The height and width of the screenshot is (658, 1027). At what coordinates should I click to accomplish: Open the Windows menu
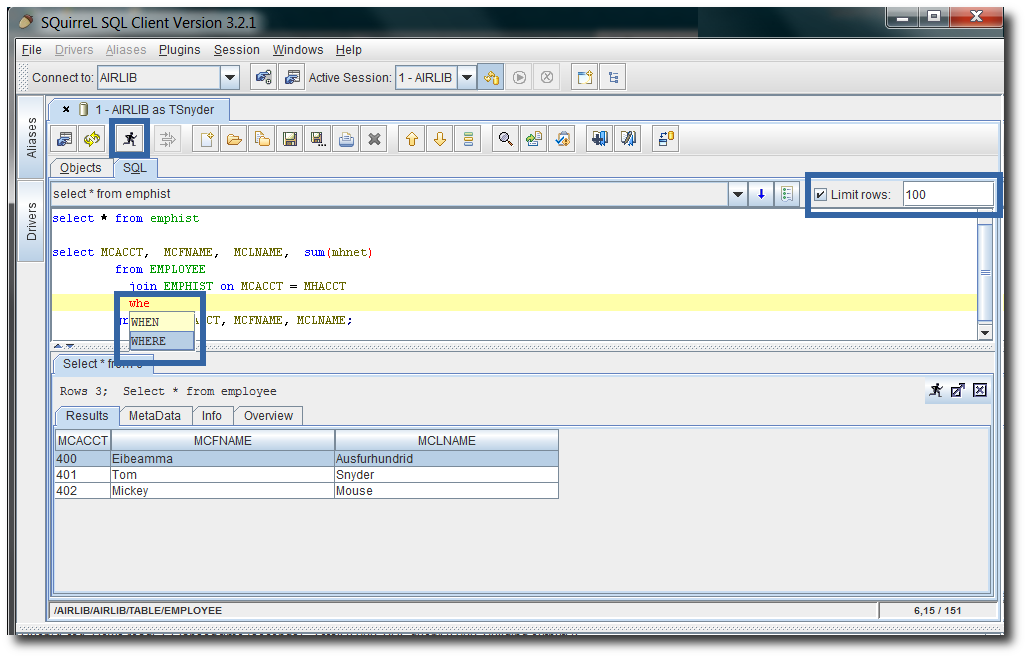pos(298,50)
